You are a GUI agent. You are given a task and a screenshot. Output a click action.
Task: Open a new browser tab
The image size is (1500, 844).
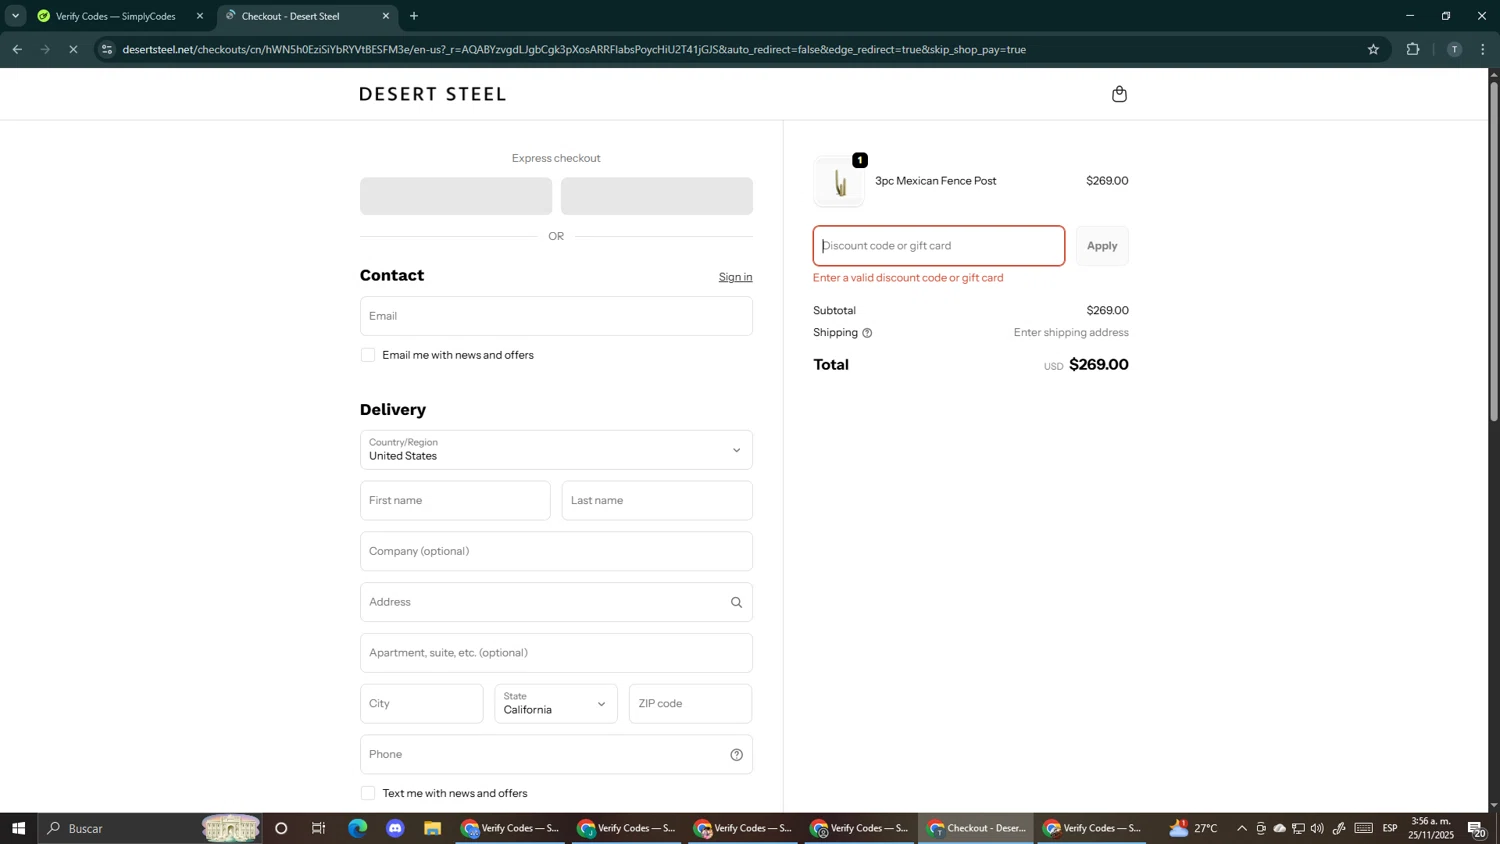[x=414, y=16]
